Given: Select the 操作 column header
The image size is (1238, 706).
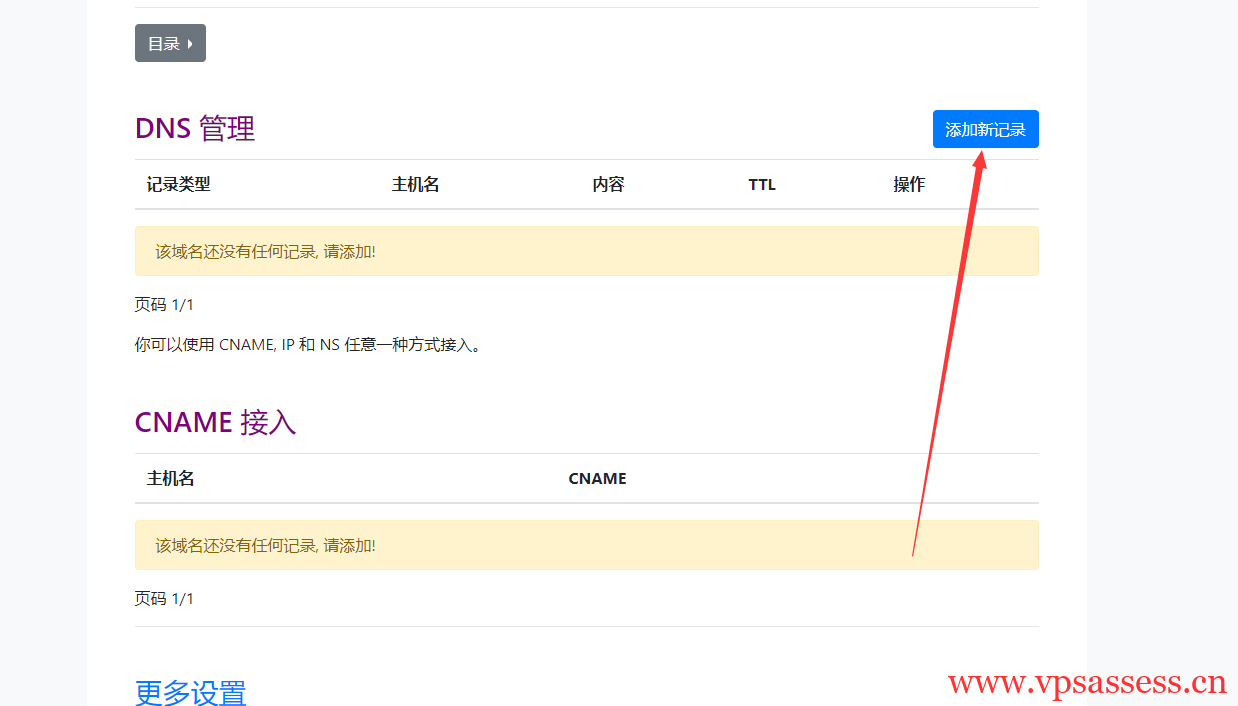Looking at the screenshot, I should (909, 184).
